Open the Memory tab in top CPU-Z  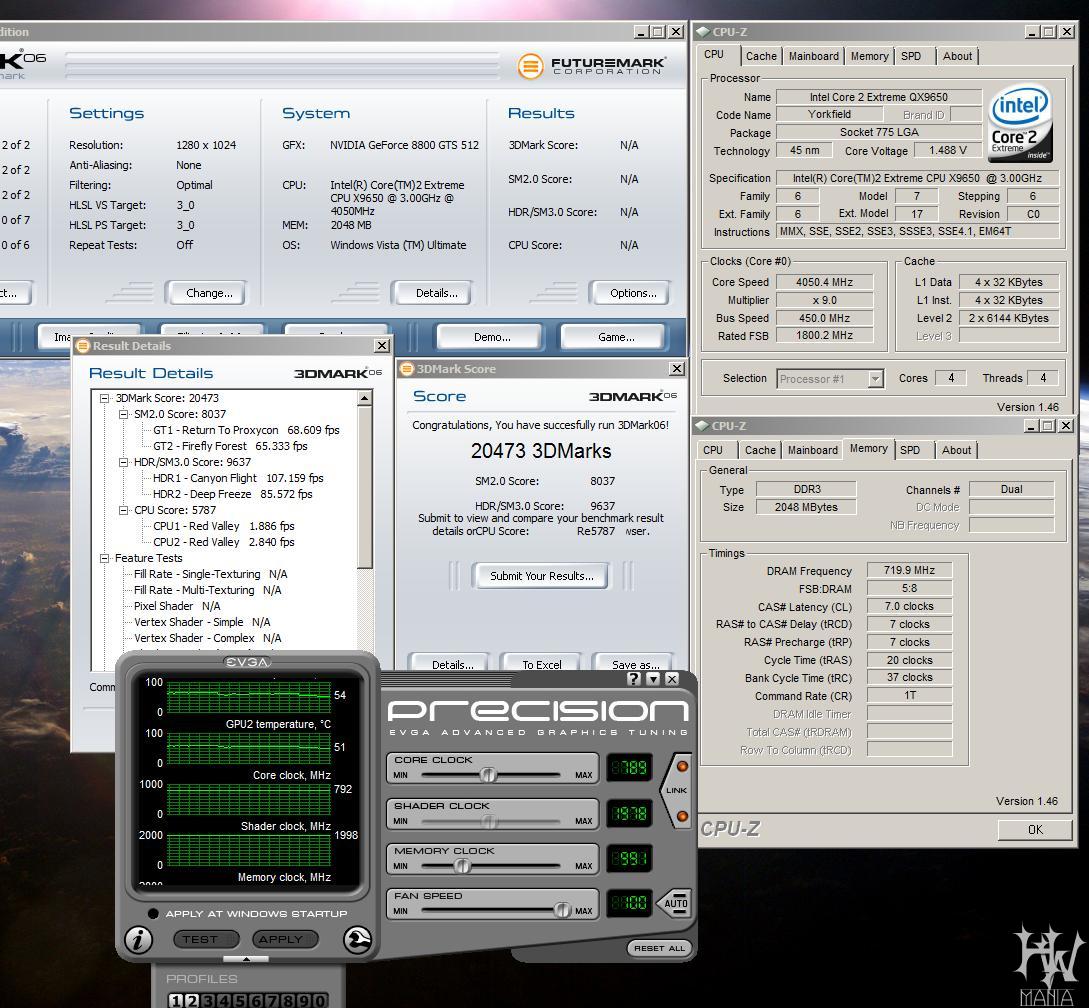869,56
